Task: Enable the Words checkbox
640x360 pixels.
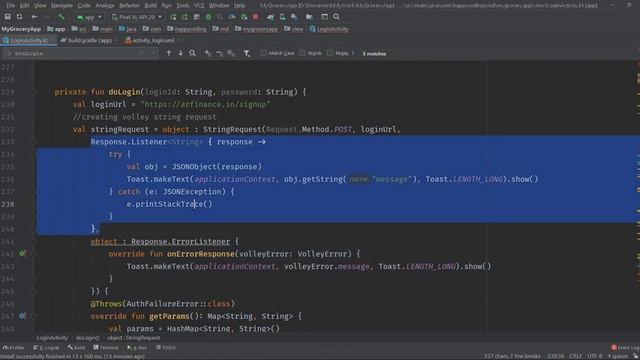Action: tap(302, 53)
